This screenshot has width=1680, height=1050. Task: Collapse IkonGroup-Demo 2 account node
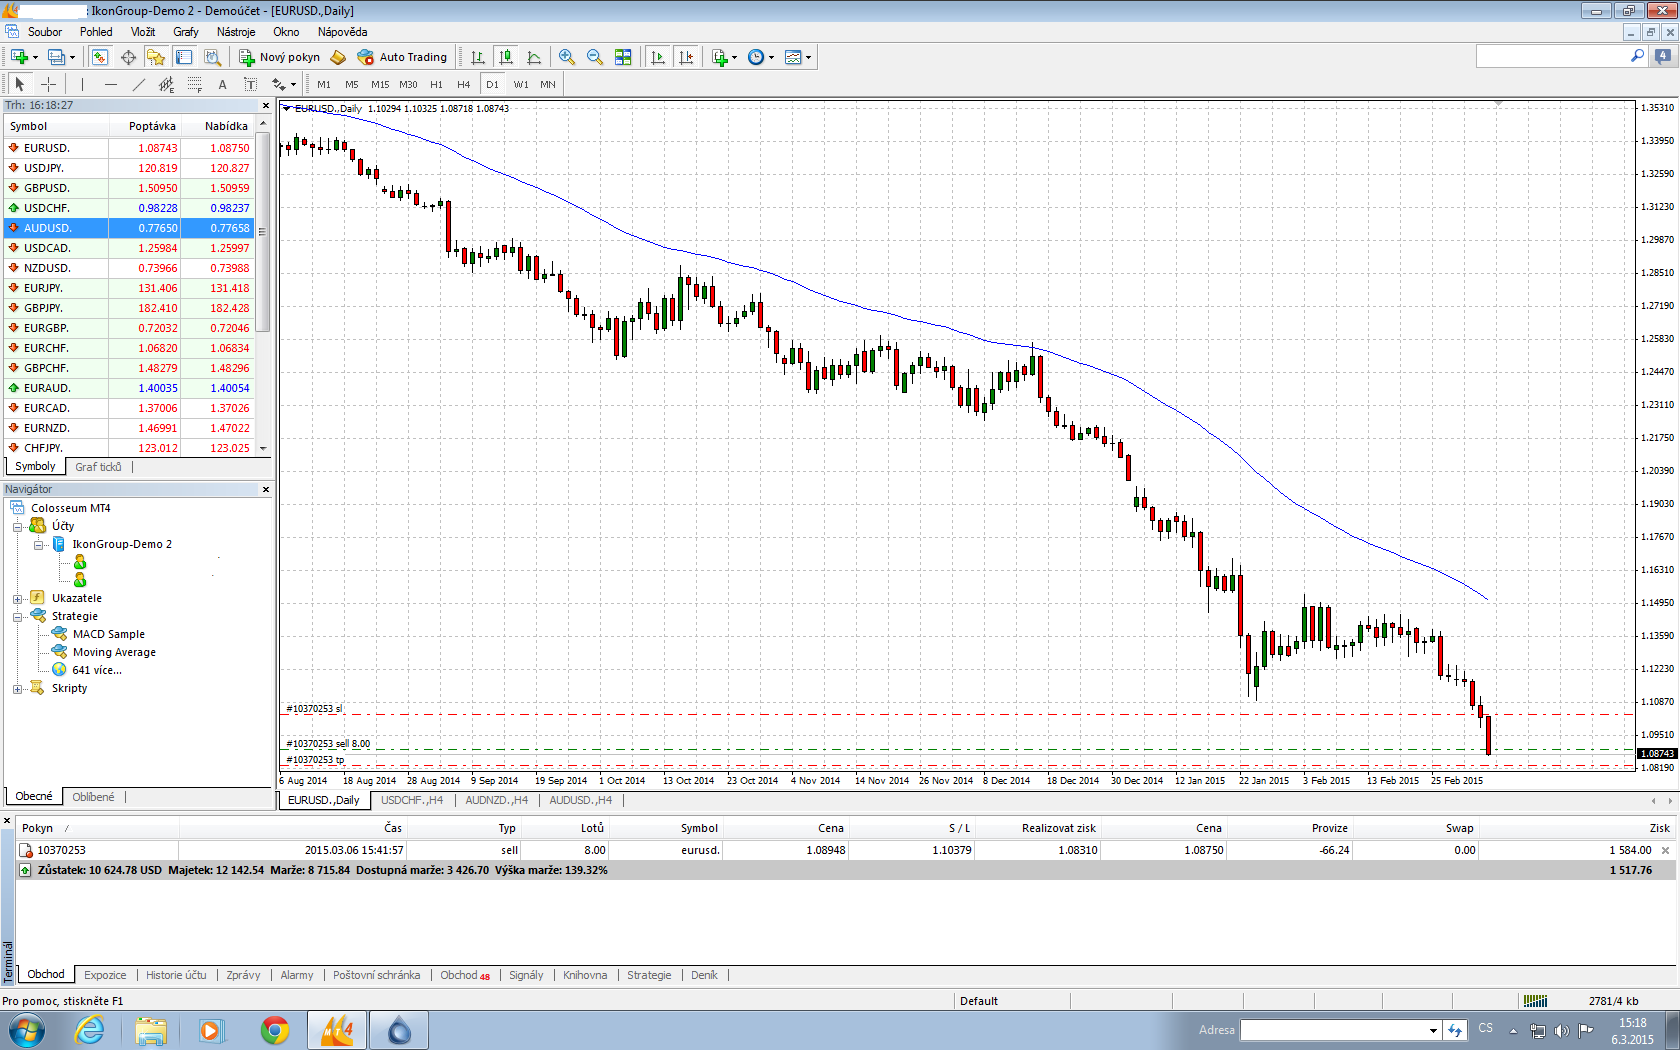(x=38, y=545)
